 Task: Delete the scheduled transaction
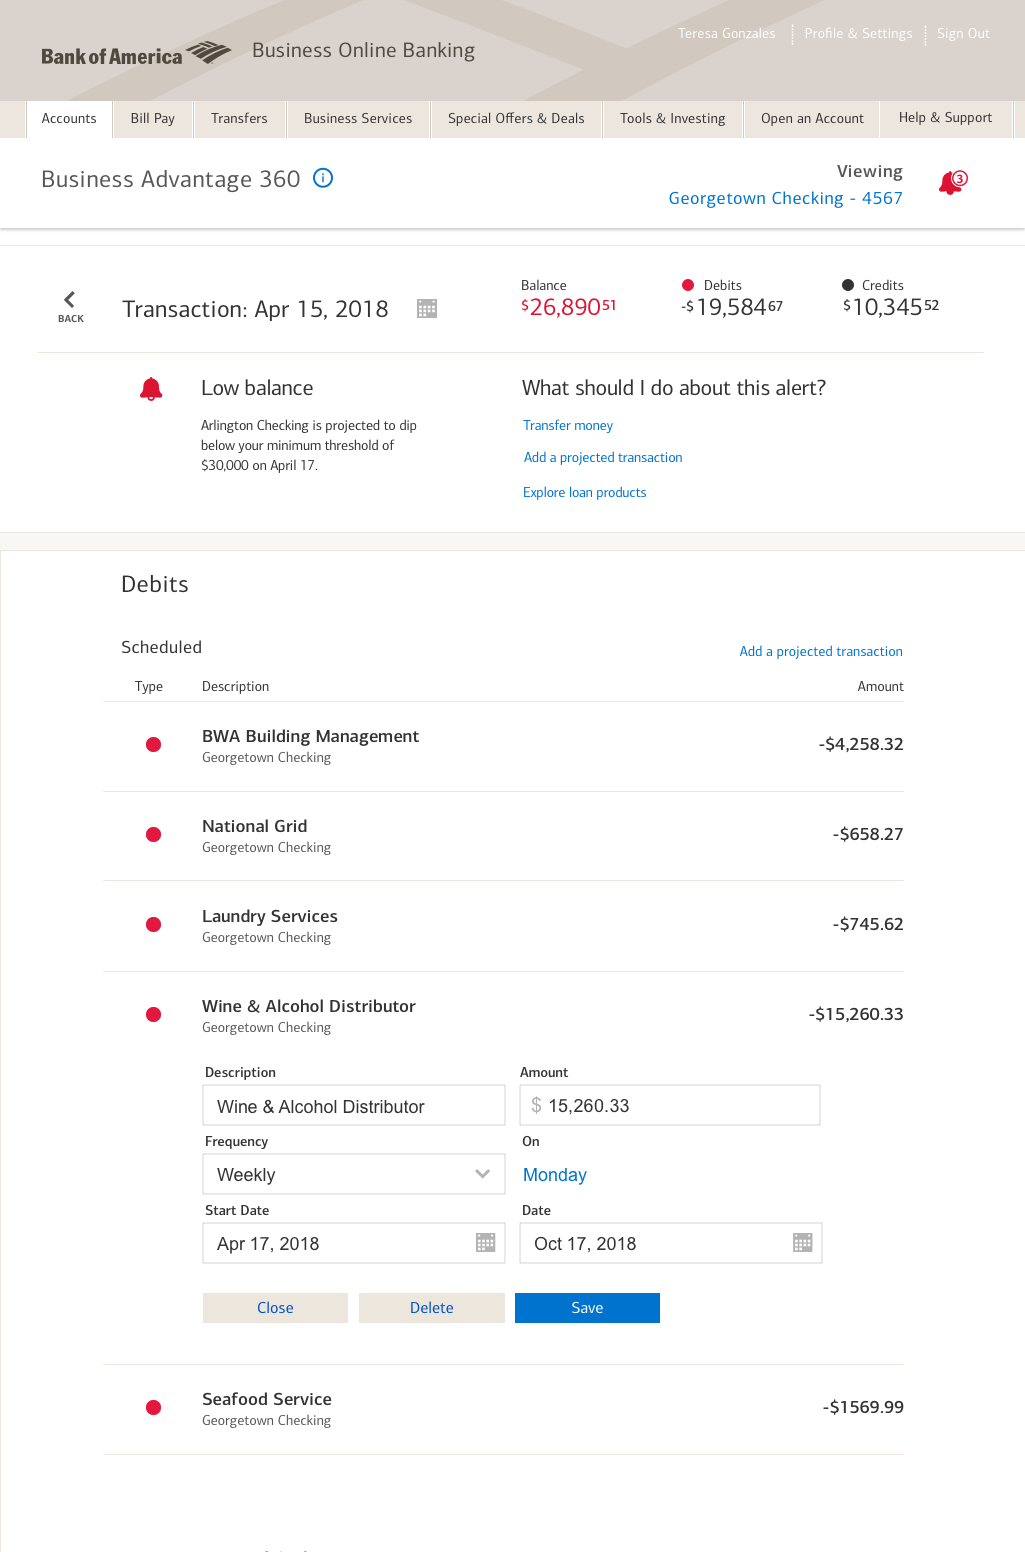(x=431, y=1308)
